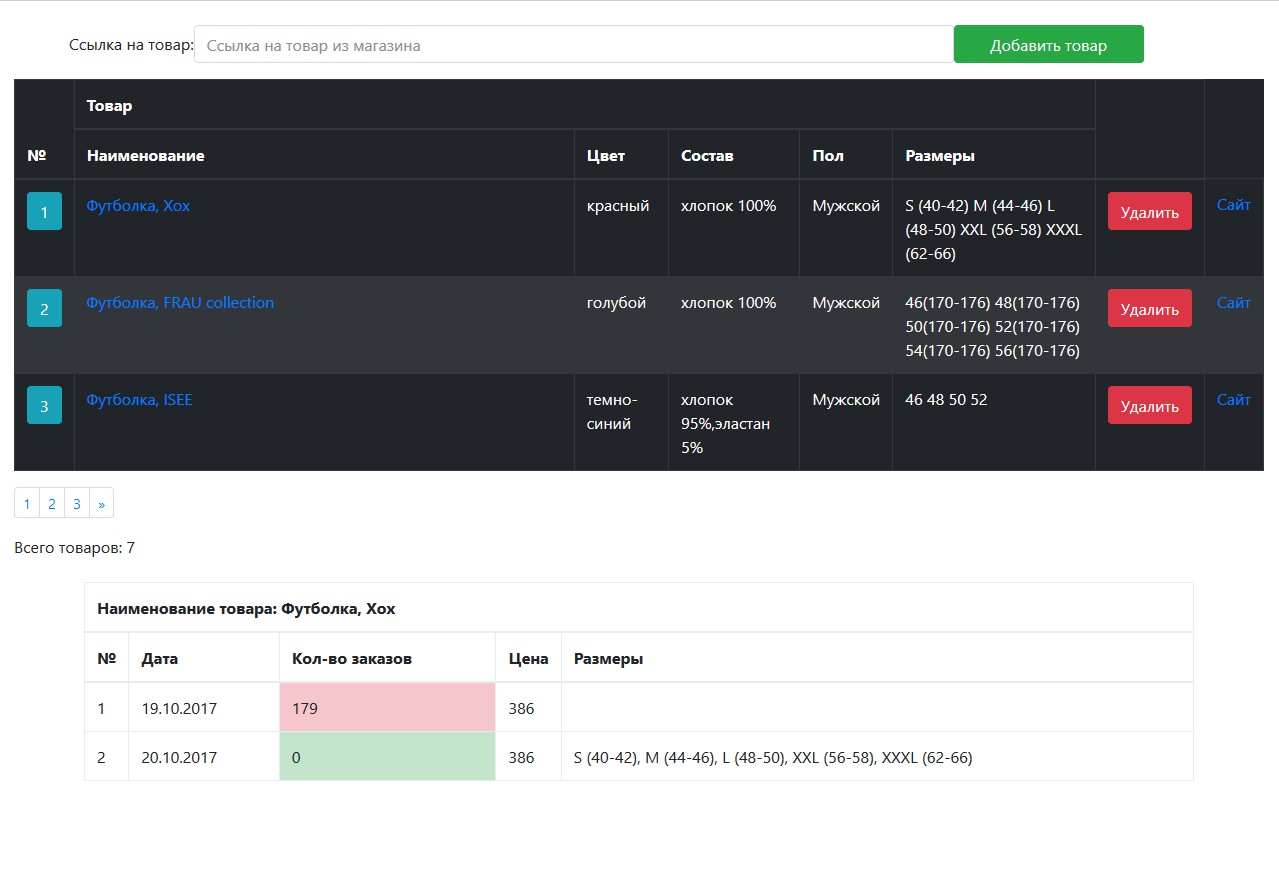Click the number 2 row badge
Image resolution: width=1279 pixels, height=880 pixels.
point(44,309)
